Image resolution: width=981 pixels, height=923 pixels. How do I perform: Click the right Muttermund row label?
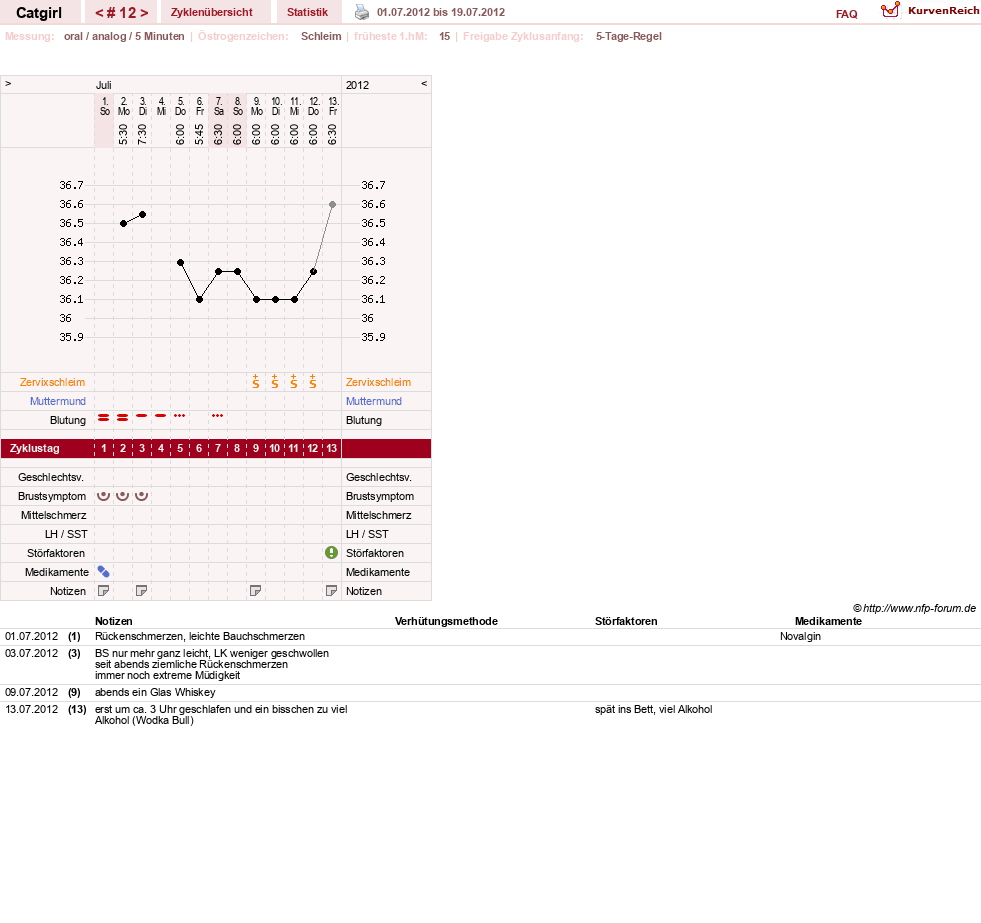[x=374, y=401]
